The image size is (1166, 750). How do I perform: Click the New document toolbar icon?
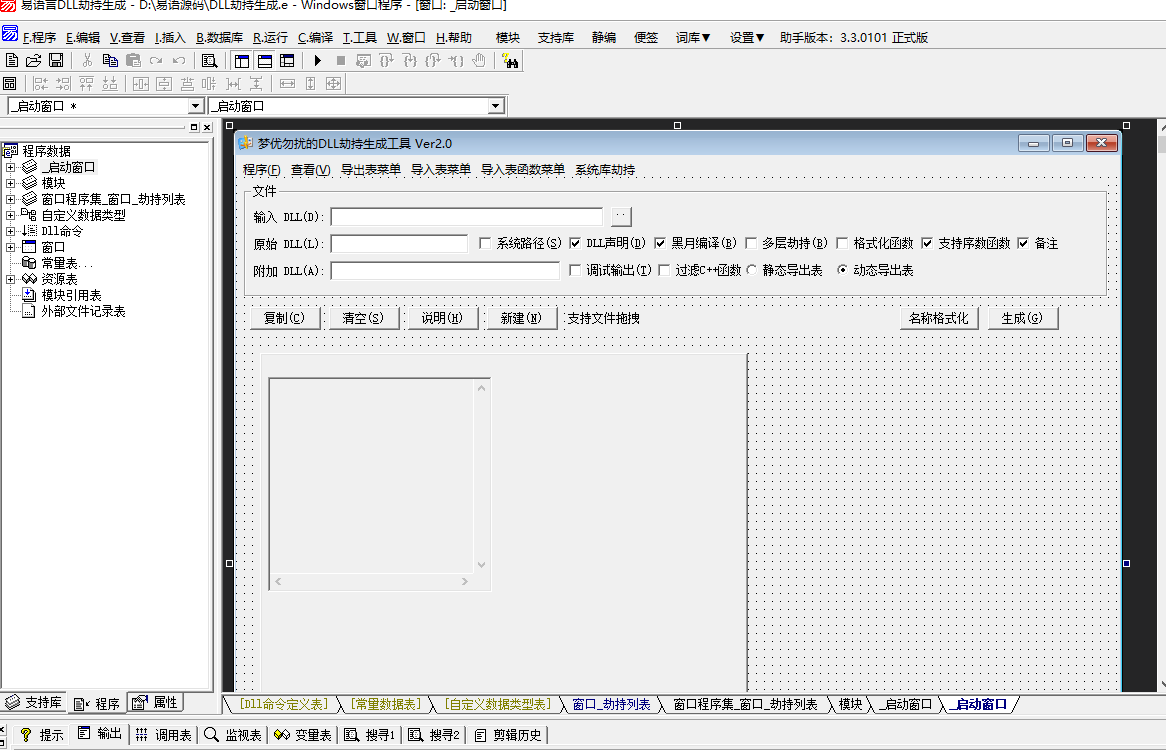12,61
